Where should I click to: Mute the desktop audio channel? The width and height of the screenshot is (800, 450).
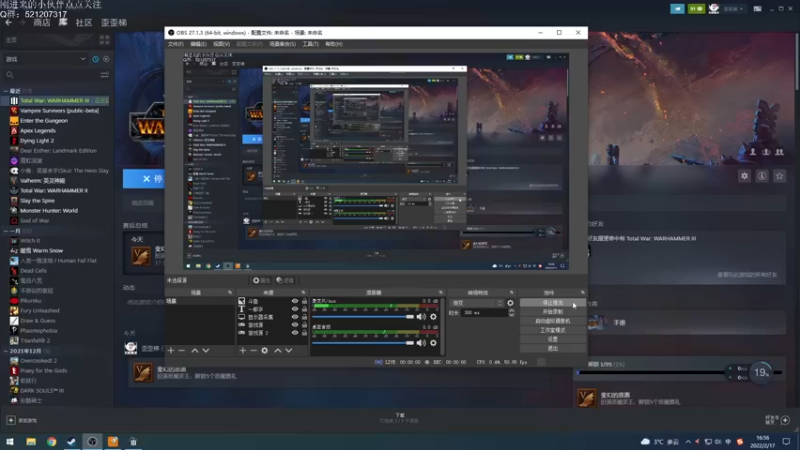pos(421,343)
